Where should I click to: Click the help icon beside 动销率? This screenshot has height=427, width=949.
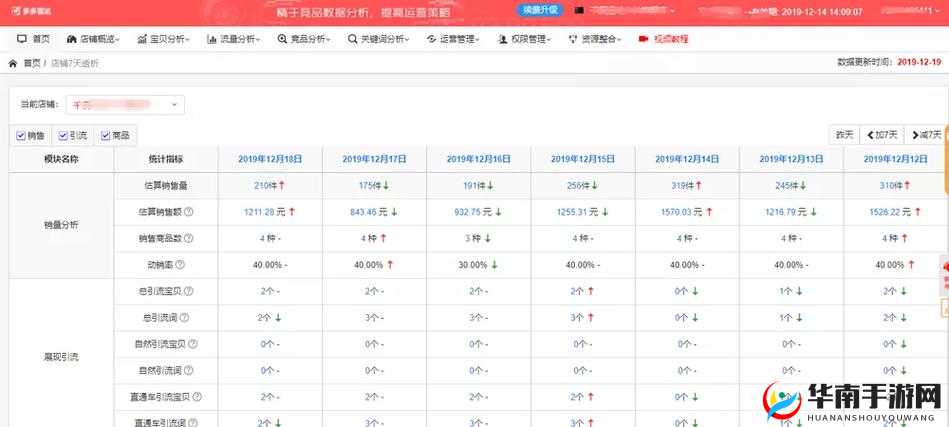(180, 265)
